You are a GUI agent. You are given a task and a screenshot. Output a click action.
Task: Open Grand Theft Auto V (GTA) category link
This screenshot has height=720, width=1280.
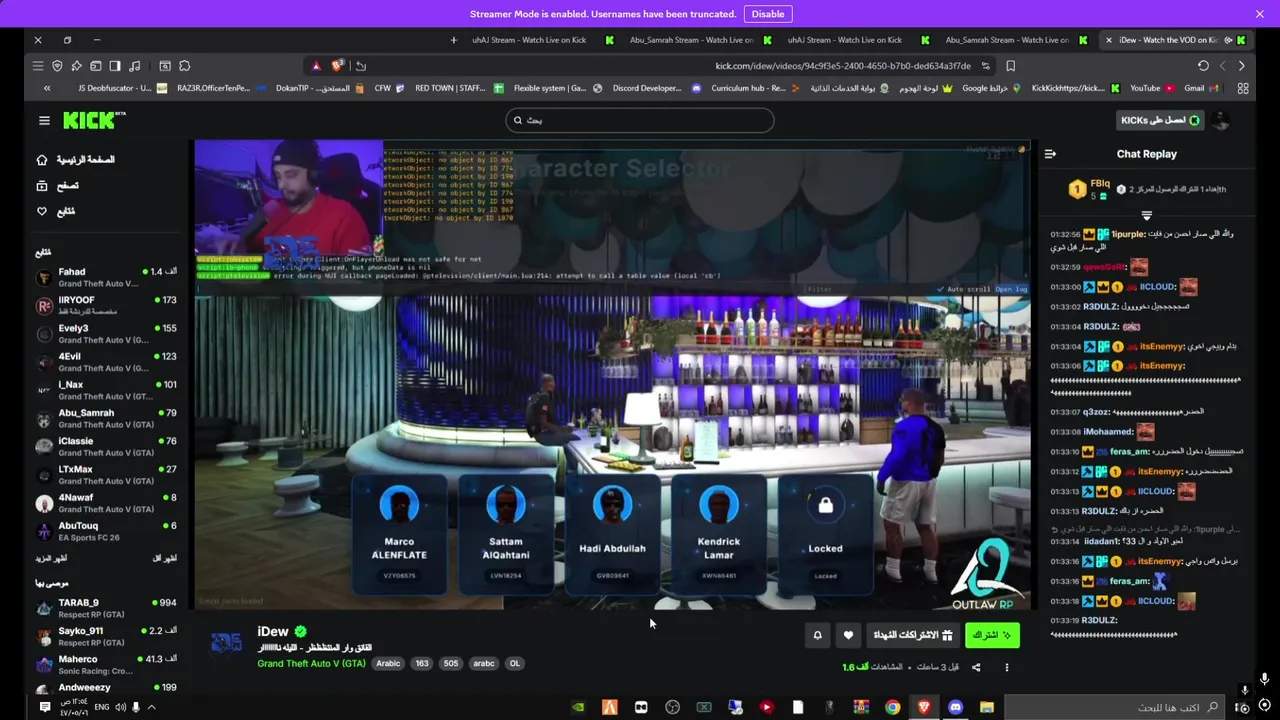[x=311, y=663]
